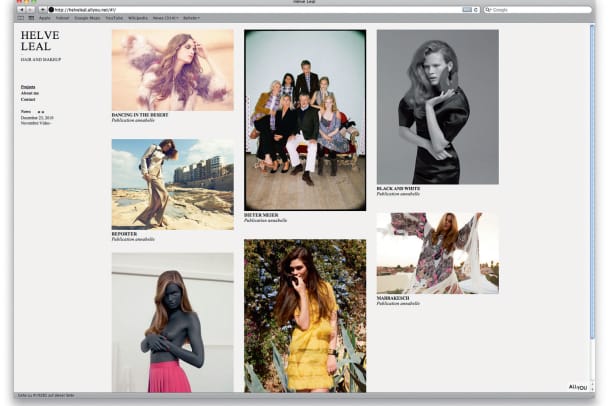The width and height of the screenshot is (609, 406).
Task: Click the next news dot next to News
Action: [x=43, y=112]
